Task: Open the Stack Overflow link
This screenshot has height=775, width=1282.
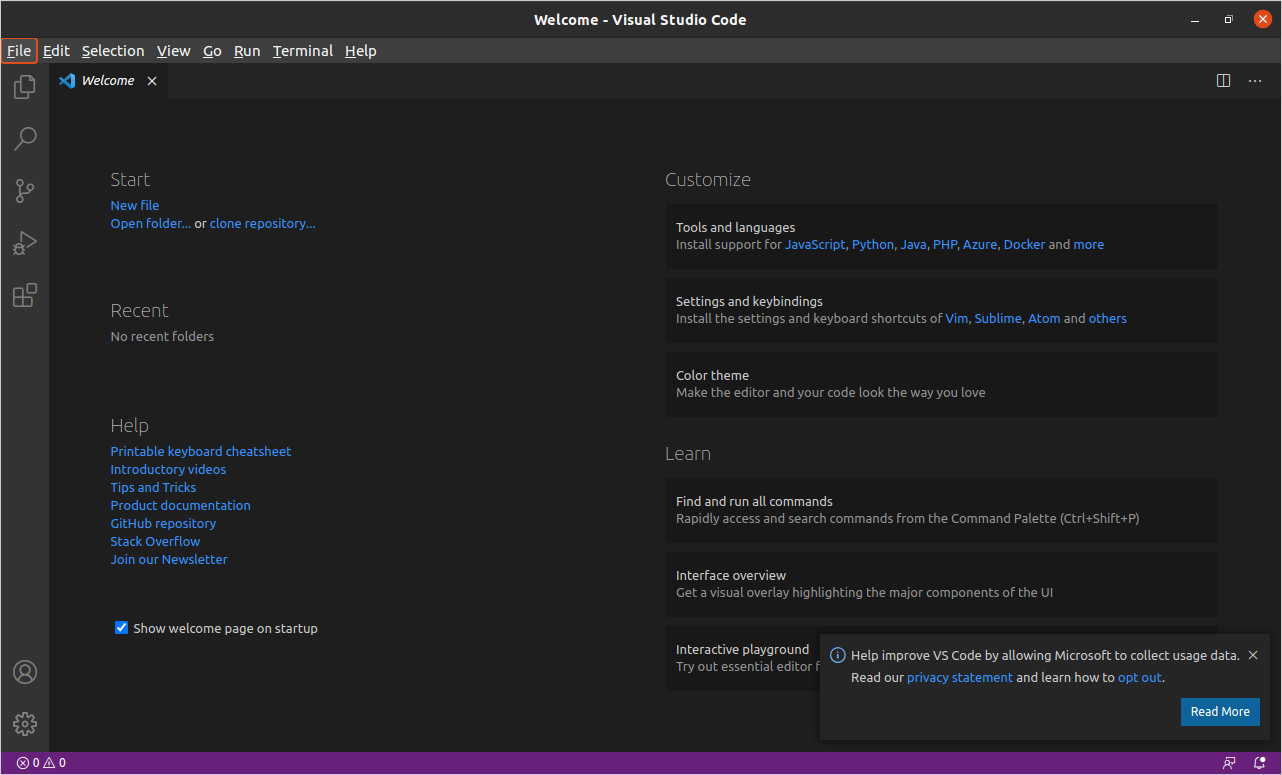Action: pos(156,542)
